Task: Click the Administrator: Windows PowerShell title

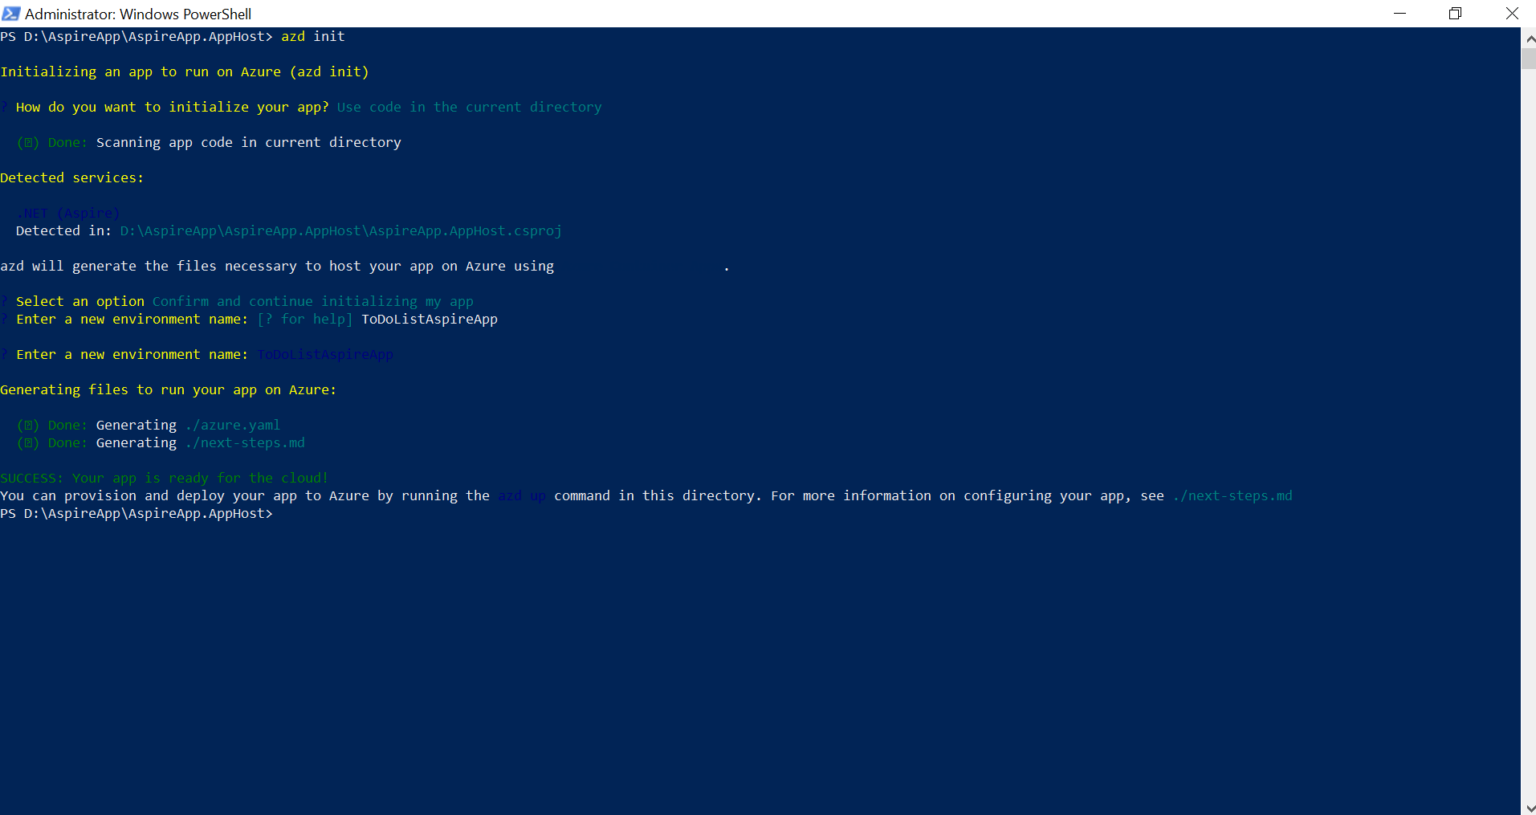Action: pos(141,13)
